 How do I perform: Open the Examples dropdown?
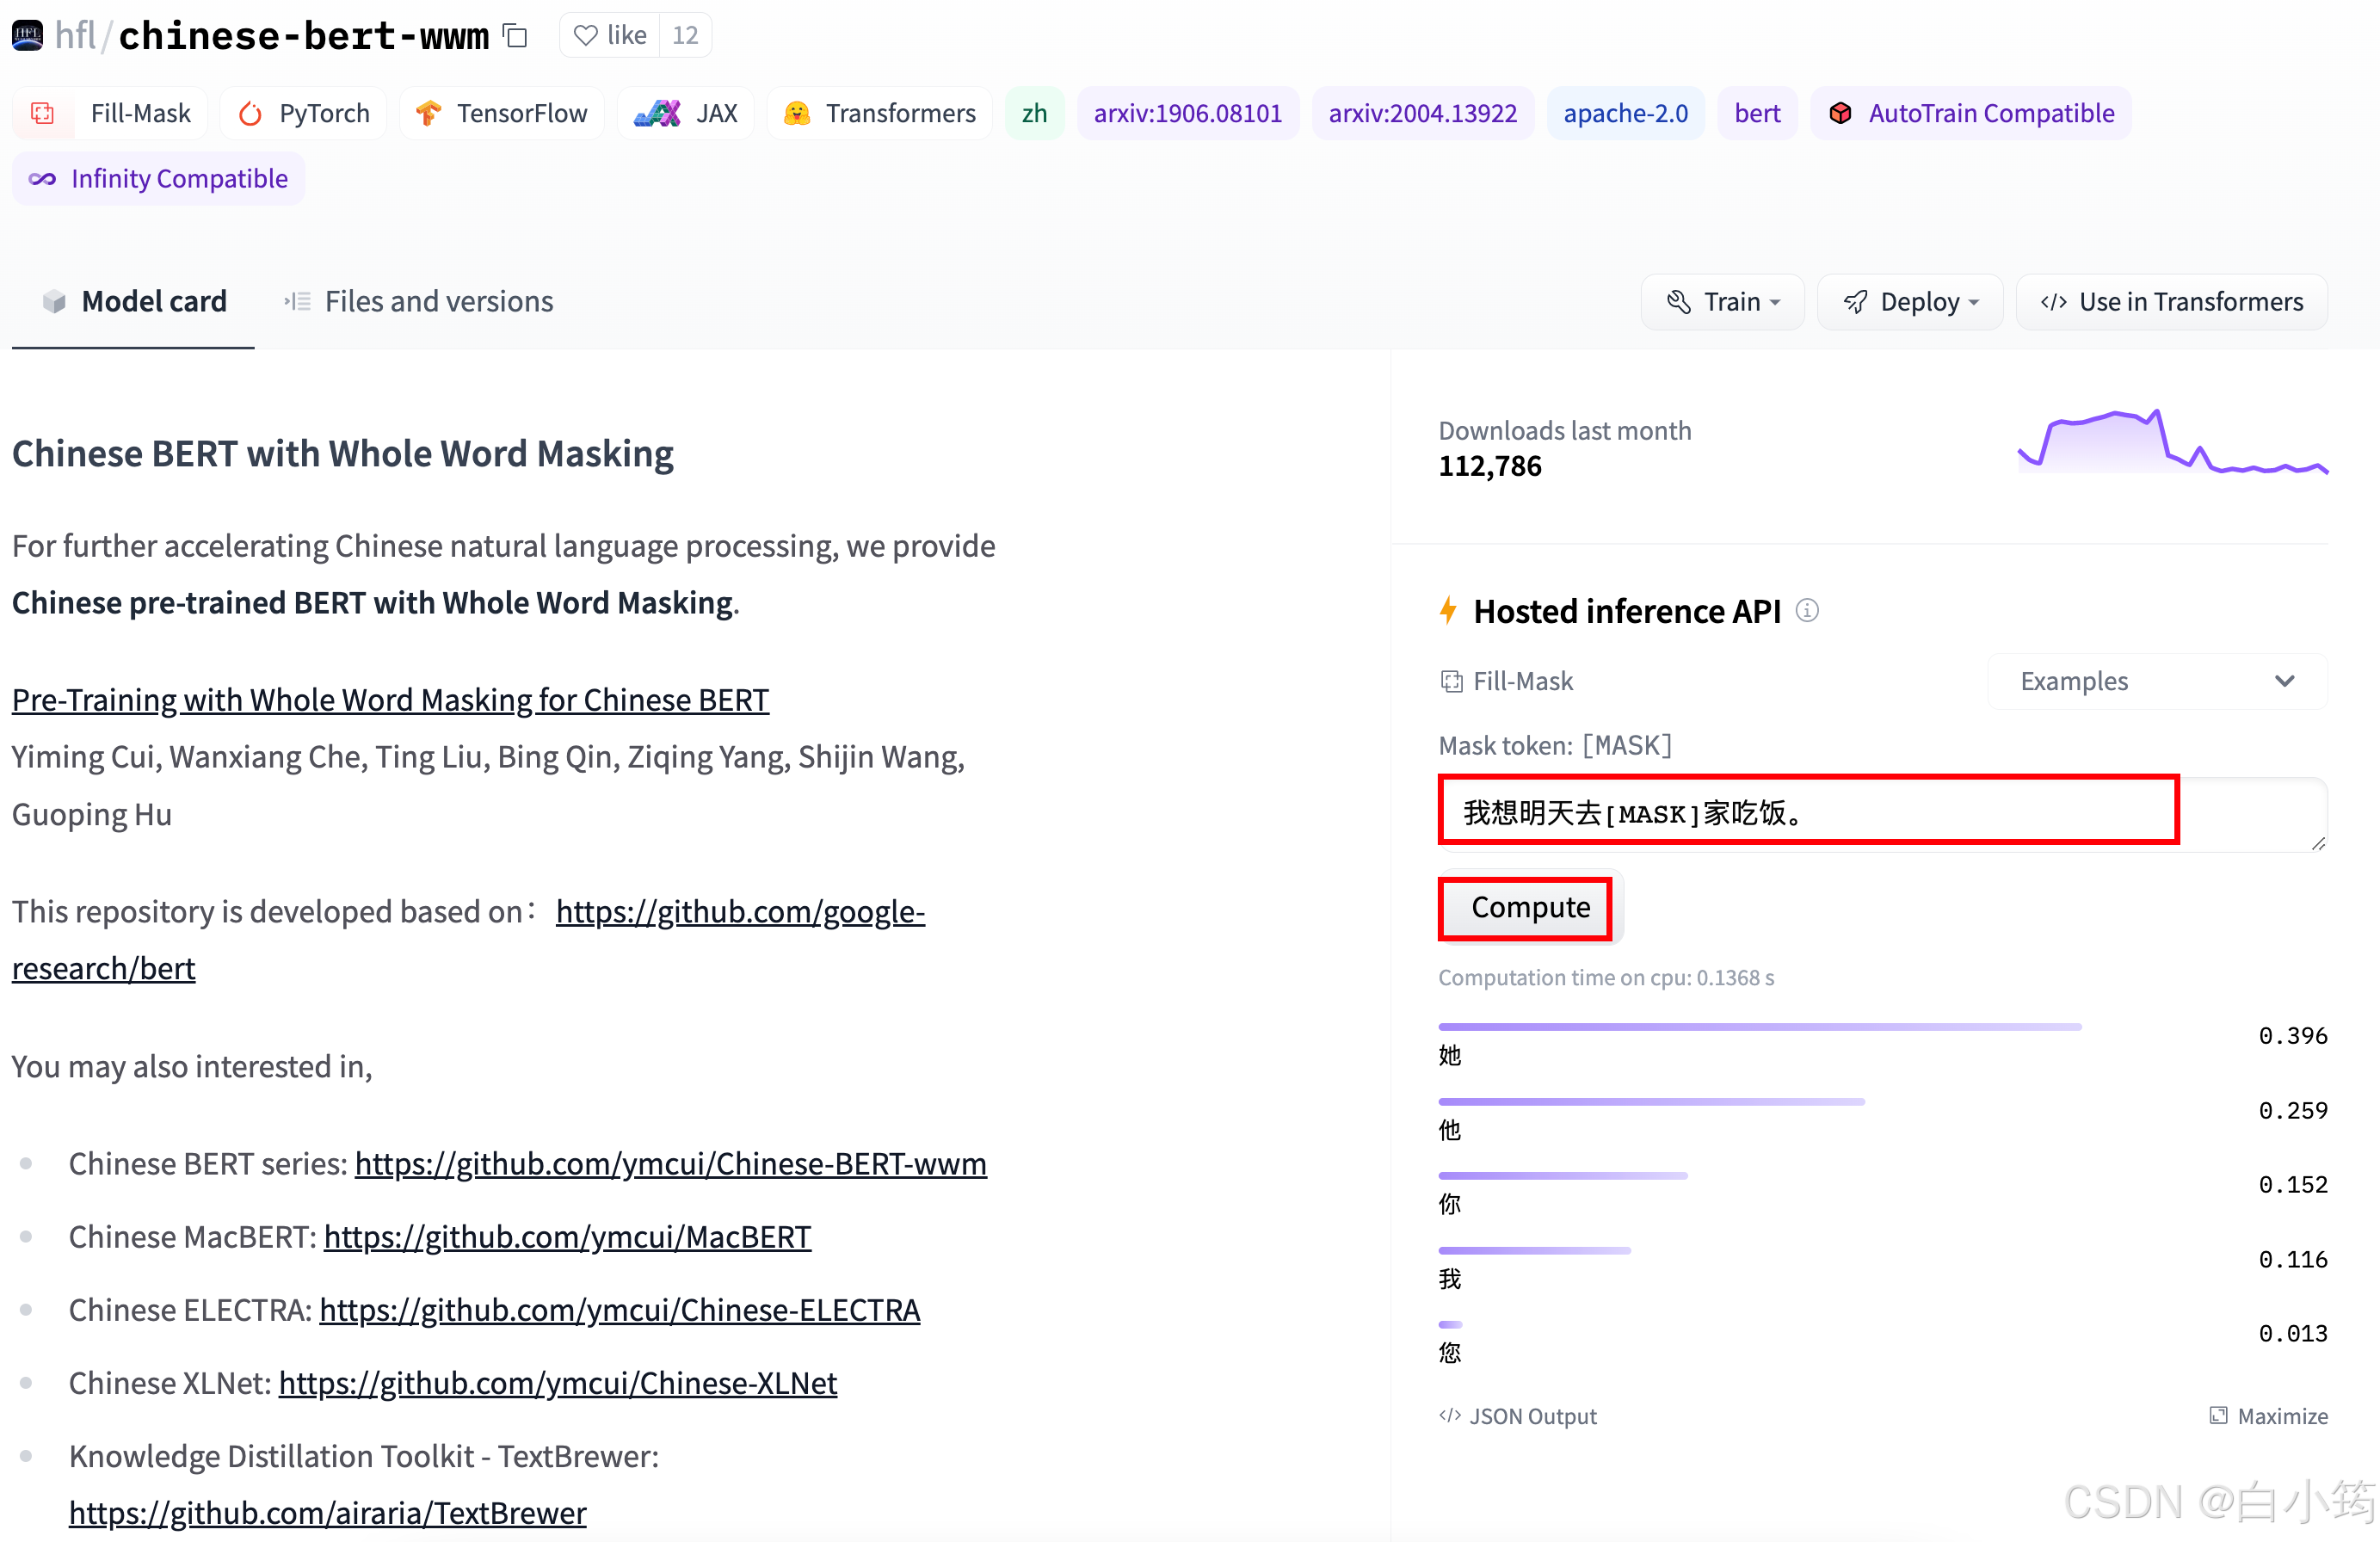click(2156, 680)
